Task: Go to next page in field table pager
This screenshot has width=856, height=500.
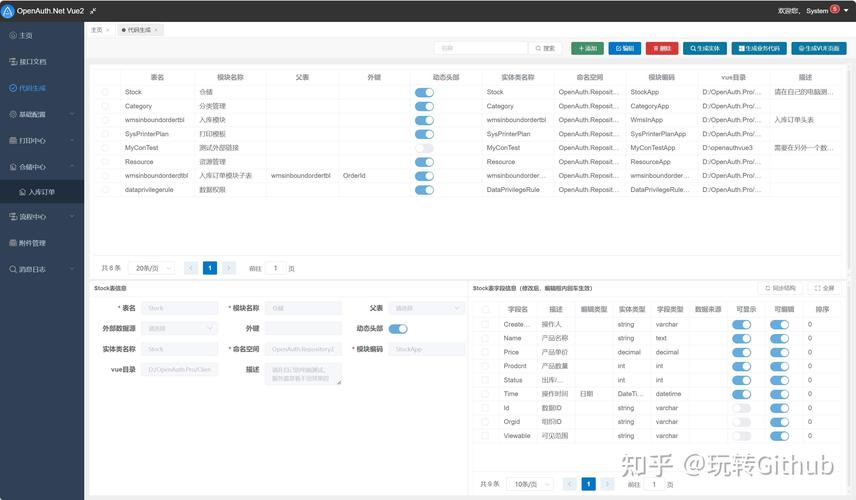Action: [607, 484]
